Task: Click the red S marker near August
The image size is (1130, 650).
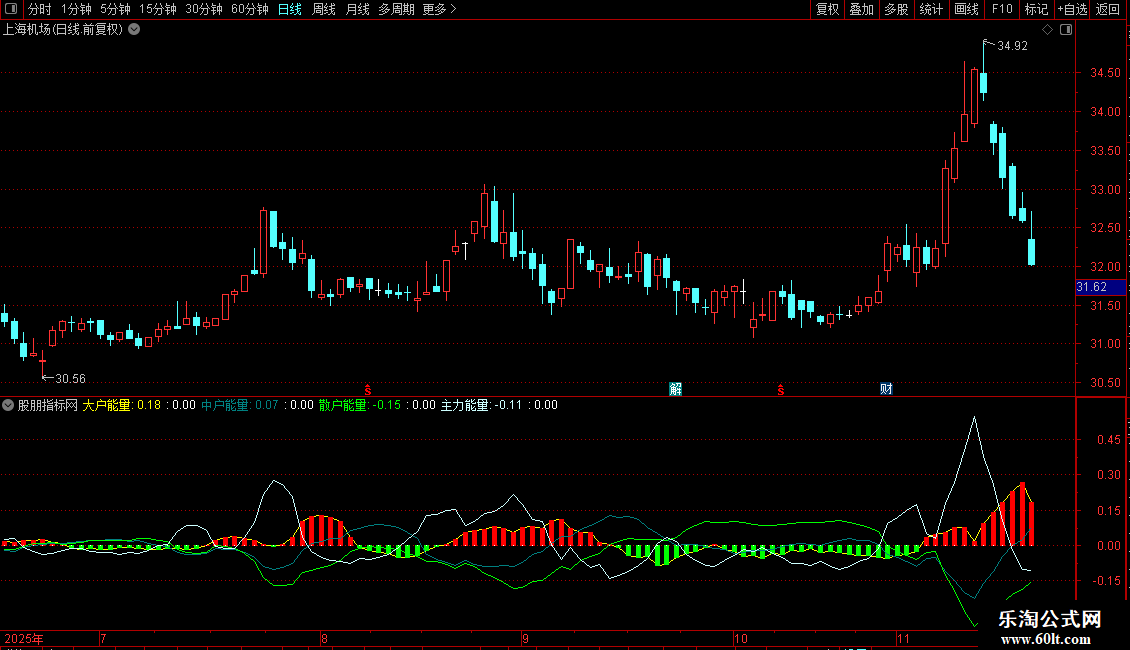Action: coord(368,390)
